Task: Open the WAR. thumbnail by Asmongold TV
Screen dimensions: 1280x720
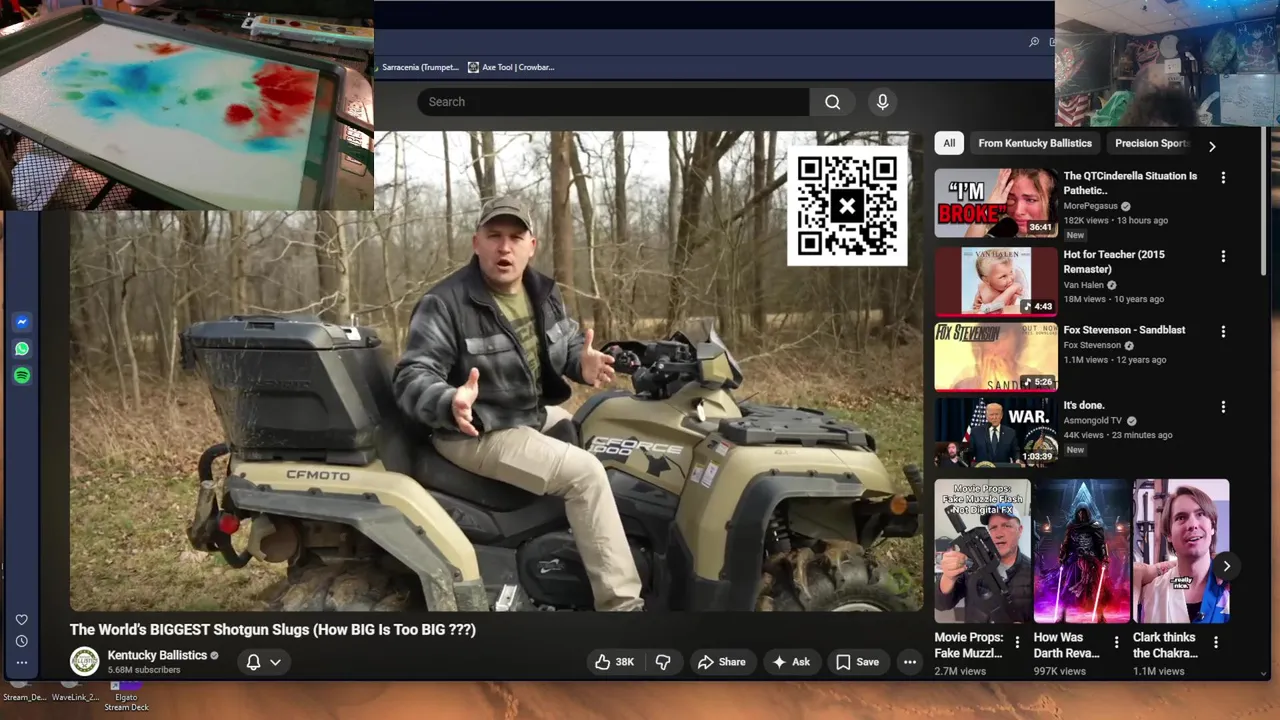Action: point(995,433)
